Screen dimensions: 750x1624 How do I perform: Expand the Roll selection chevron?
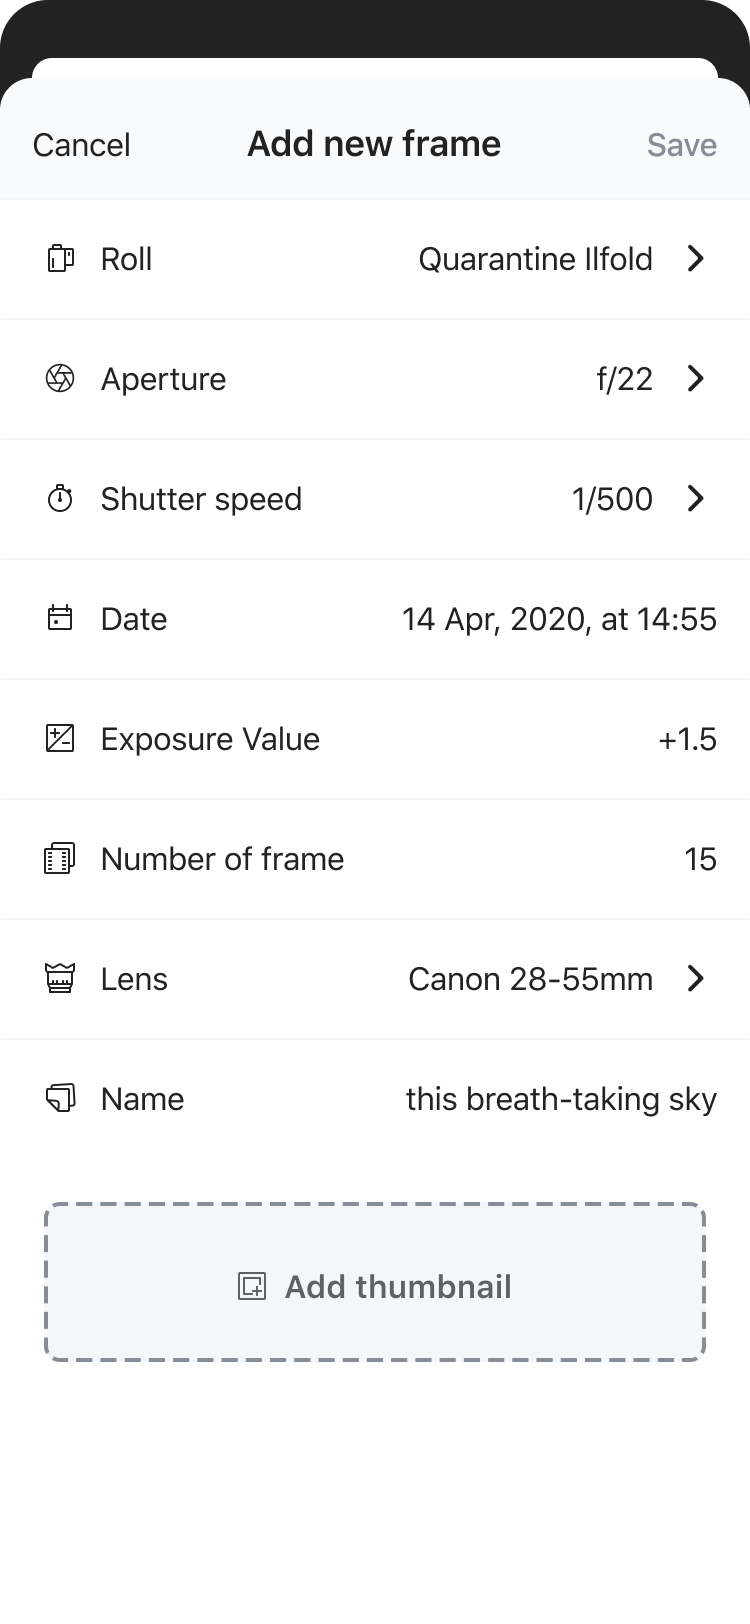click(x=696, y=259)
